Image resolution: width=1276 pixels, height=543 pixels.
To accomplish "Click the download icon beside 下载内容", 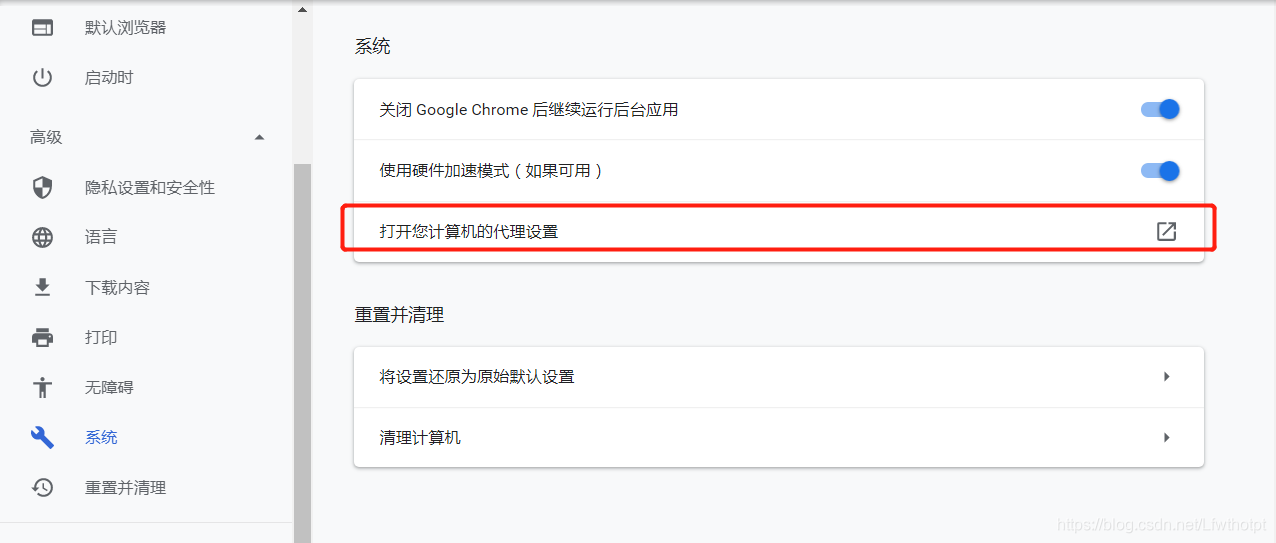I will pos(42,288).
